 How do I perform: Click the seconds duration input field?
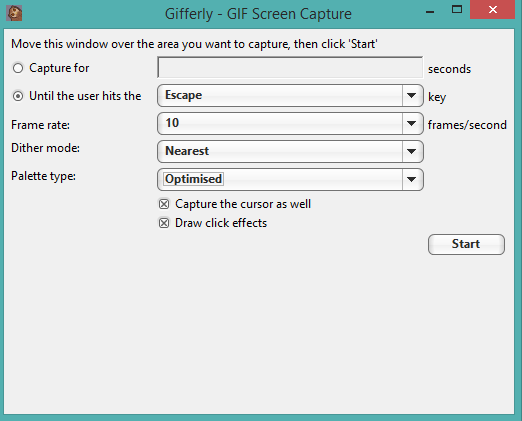290,67
